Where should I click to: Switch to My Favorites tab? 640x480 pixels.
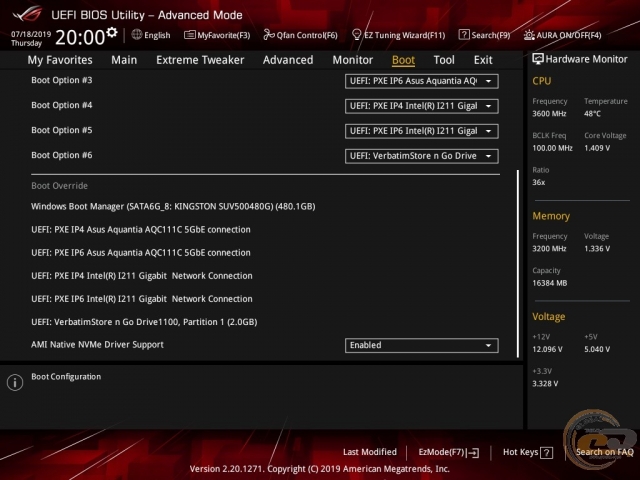point(60,60)
